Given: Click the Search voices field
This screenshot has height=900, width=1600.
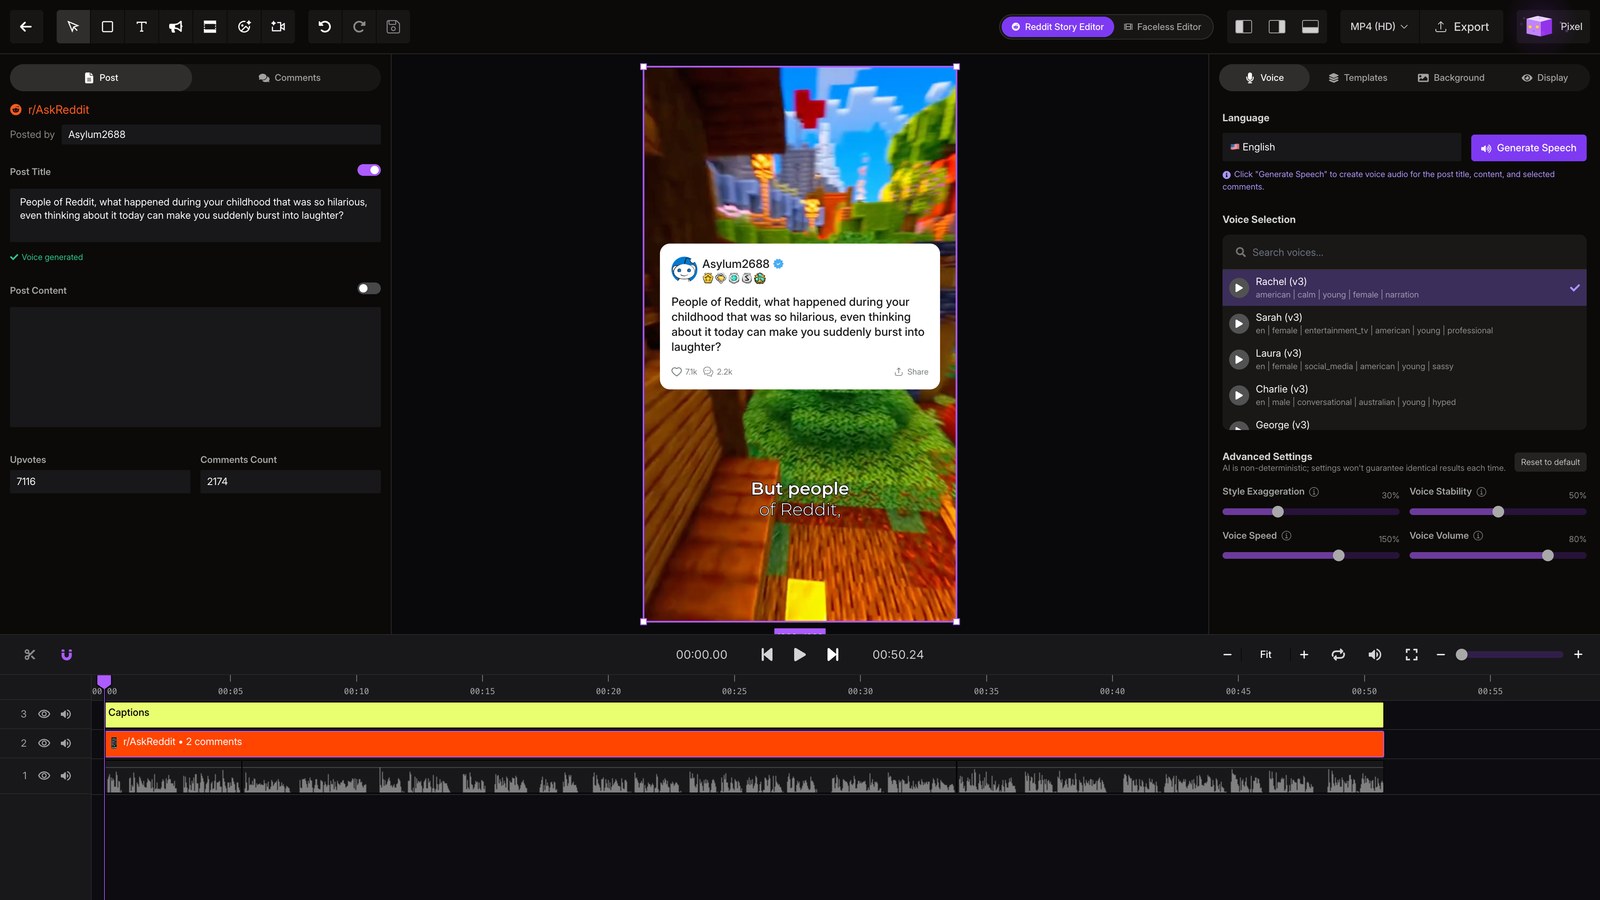Looking at the screenshot, I should click(x=1404, y=252).
